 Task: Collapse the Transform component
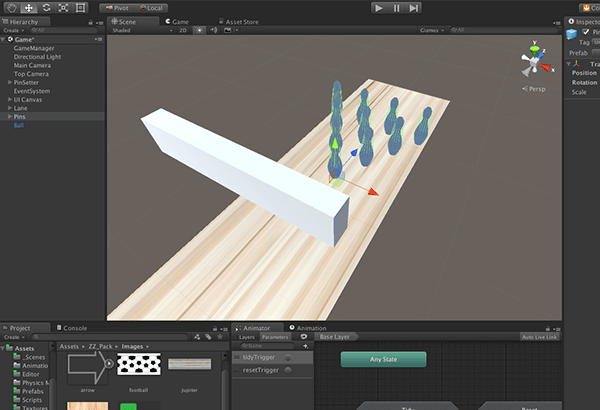569,64
